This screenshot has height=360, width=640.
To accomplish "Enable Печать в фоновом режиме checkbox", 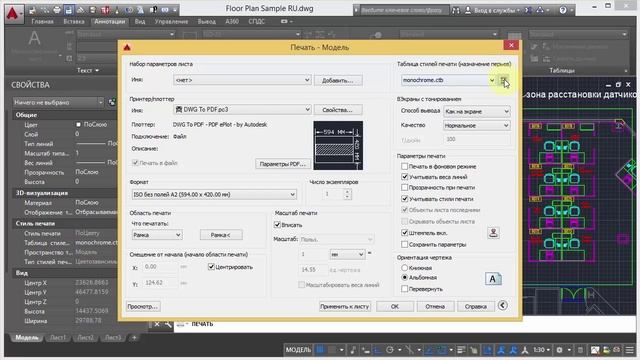I will point(404,167).
